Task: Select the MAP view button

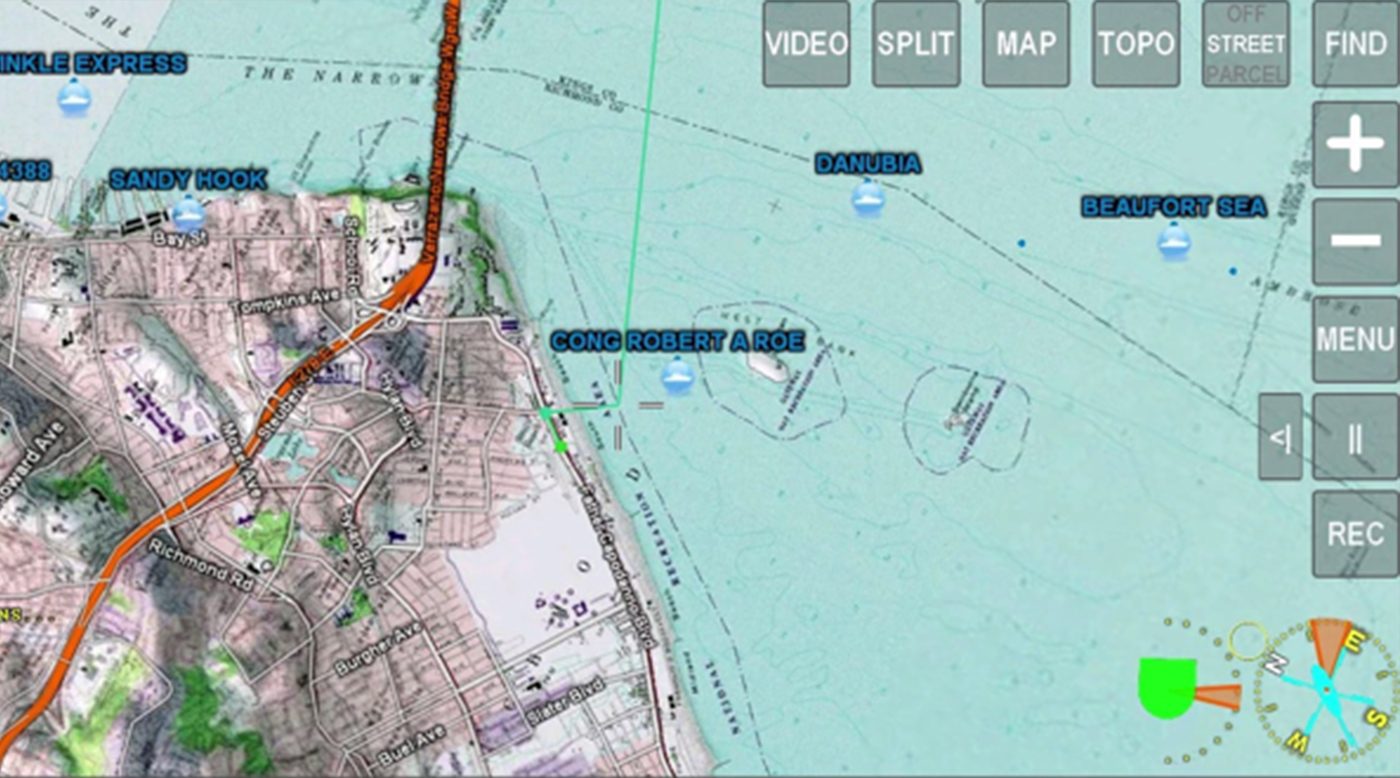Action: [x=1026, y=44]
